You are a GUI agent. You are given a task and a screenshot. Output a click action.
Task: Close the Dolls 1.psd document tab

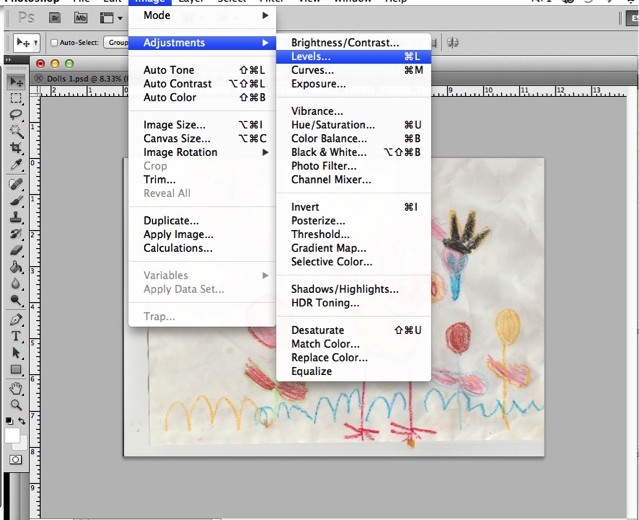click(x=38, y=78)
